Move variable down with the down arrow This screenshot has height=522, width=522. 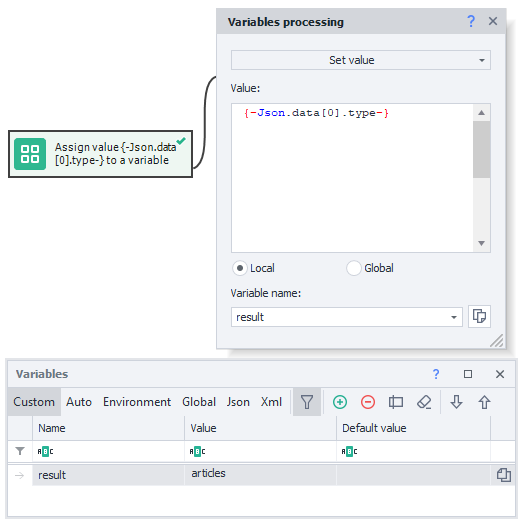456,402
